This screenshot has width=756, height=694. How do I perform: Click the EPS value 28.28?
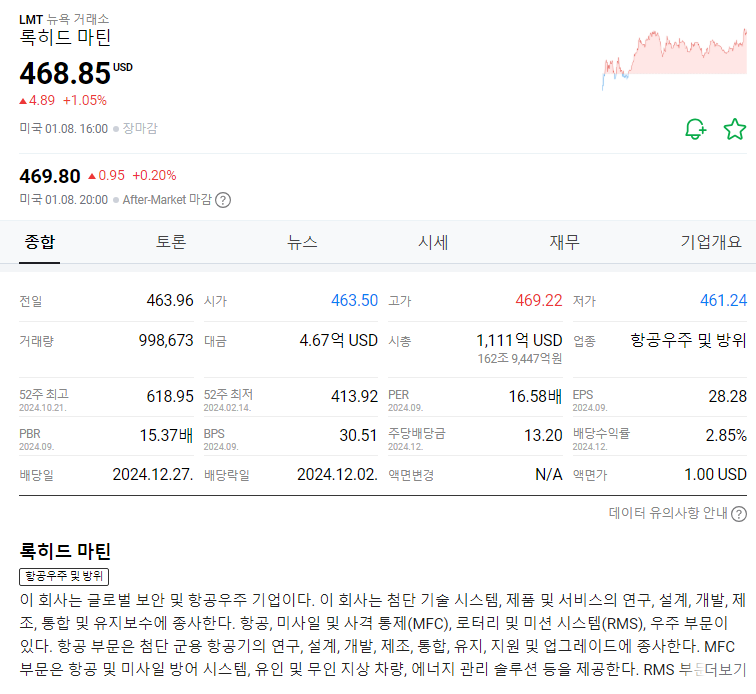pos(727,396)
